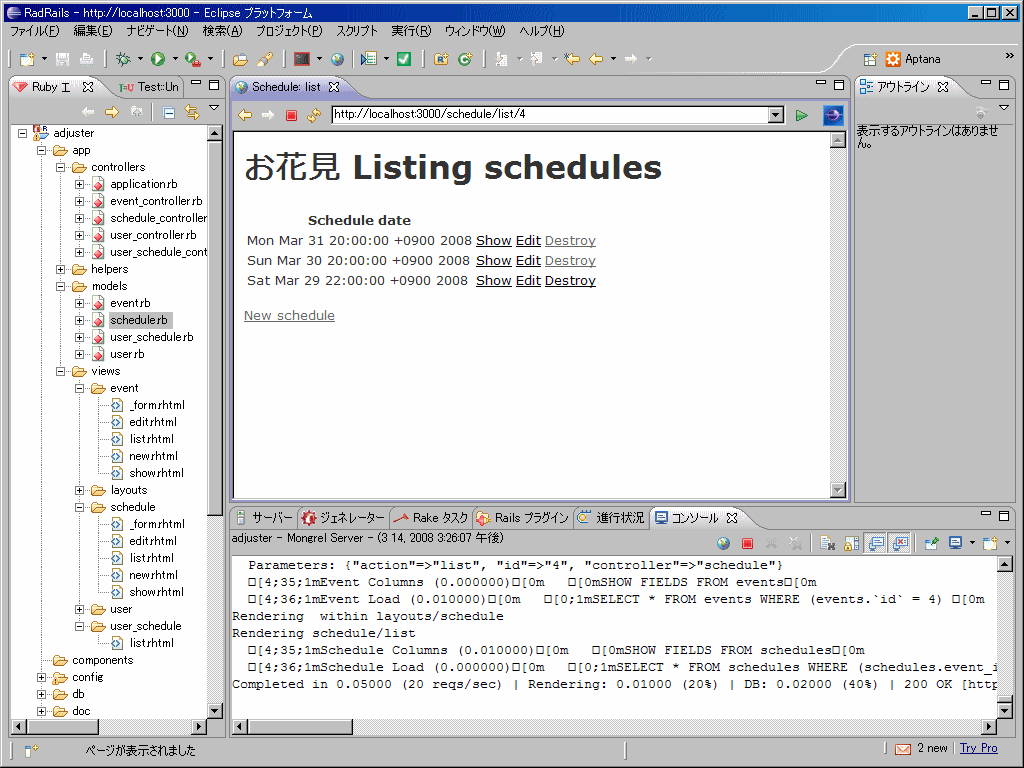Click Edit for the Mar 31 schedule
Screen dimensions: 1024x768
(x=528, y=240)
